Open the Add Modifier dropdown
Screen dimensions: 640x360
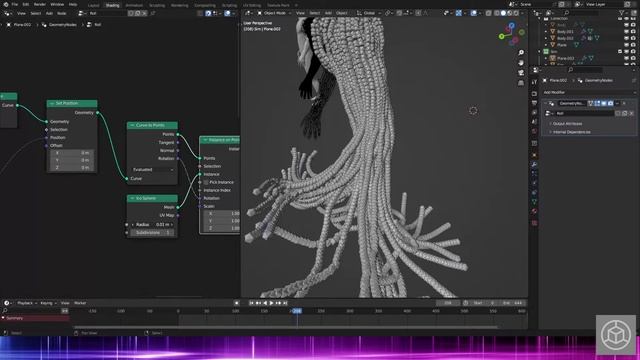pos(588,93)
